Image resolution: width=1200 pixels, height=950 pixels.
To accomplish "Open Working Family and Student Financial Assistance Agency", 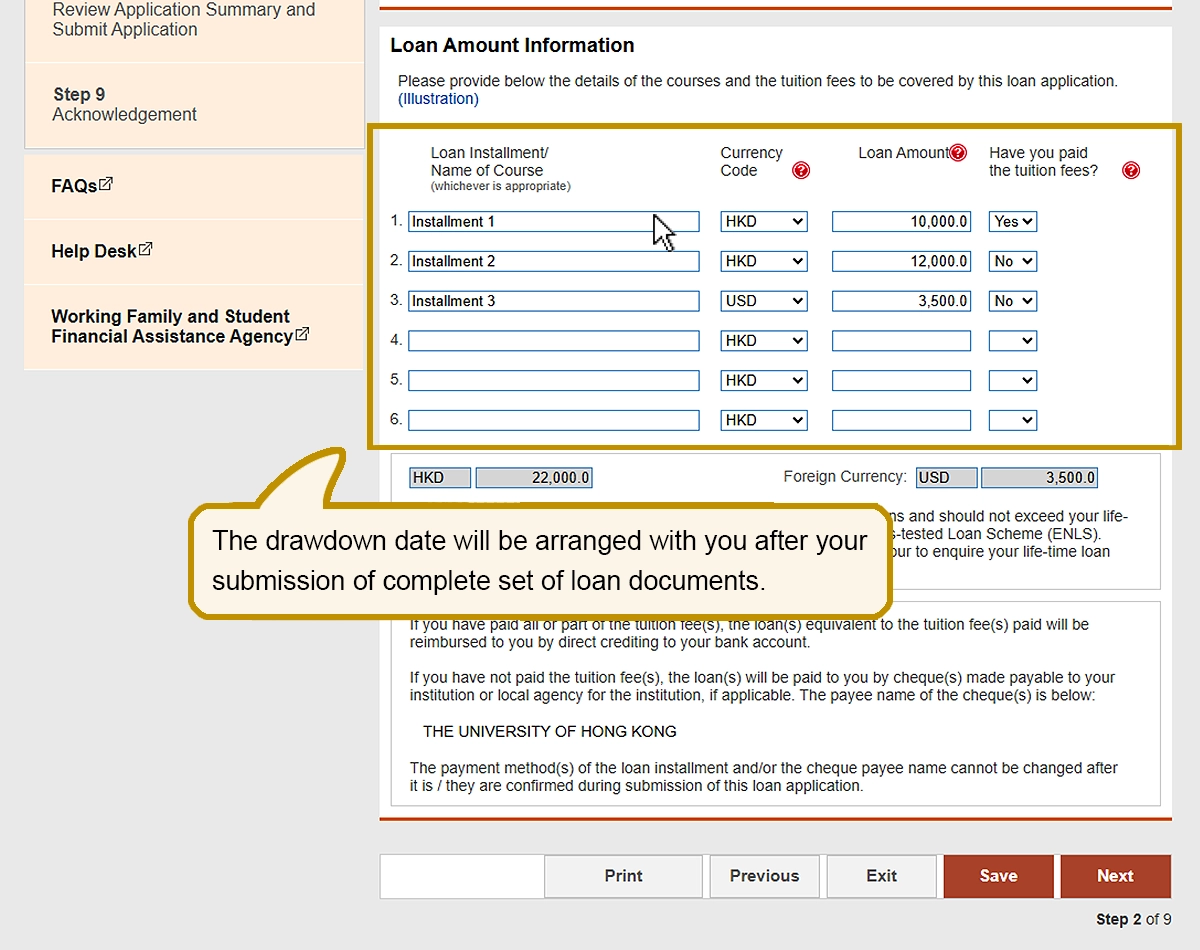I will click(180, 327).
